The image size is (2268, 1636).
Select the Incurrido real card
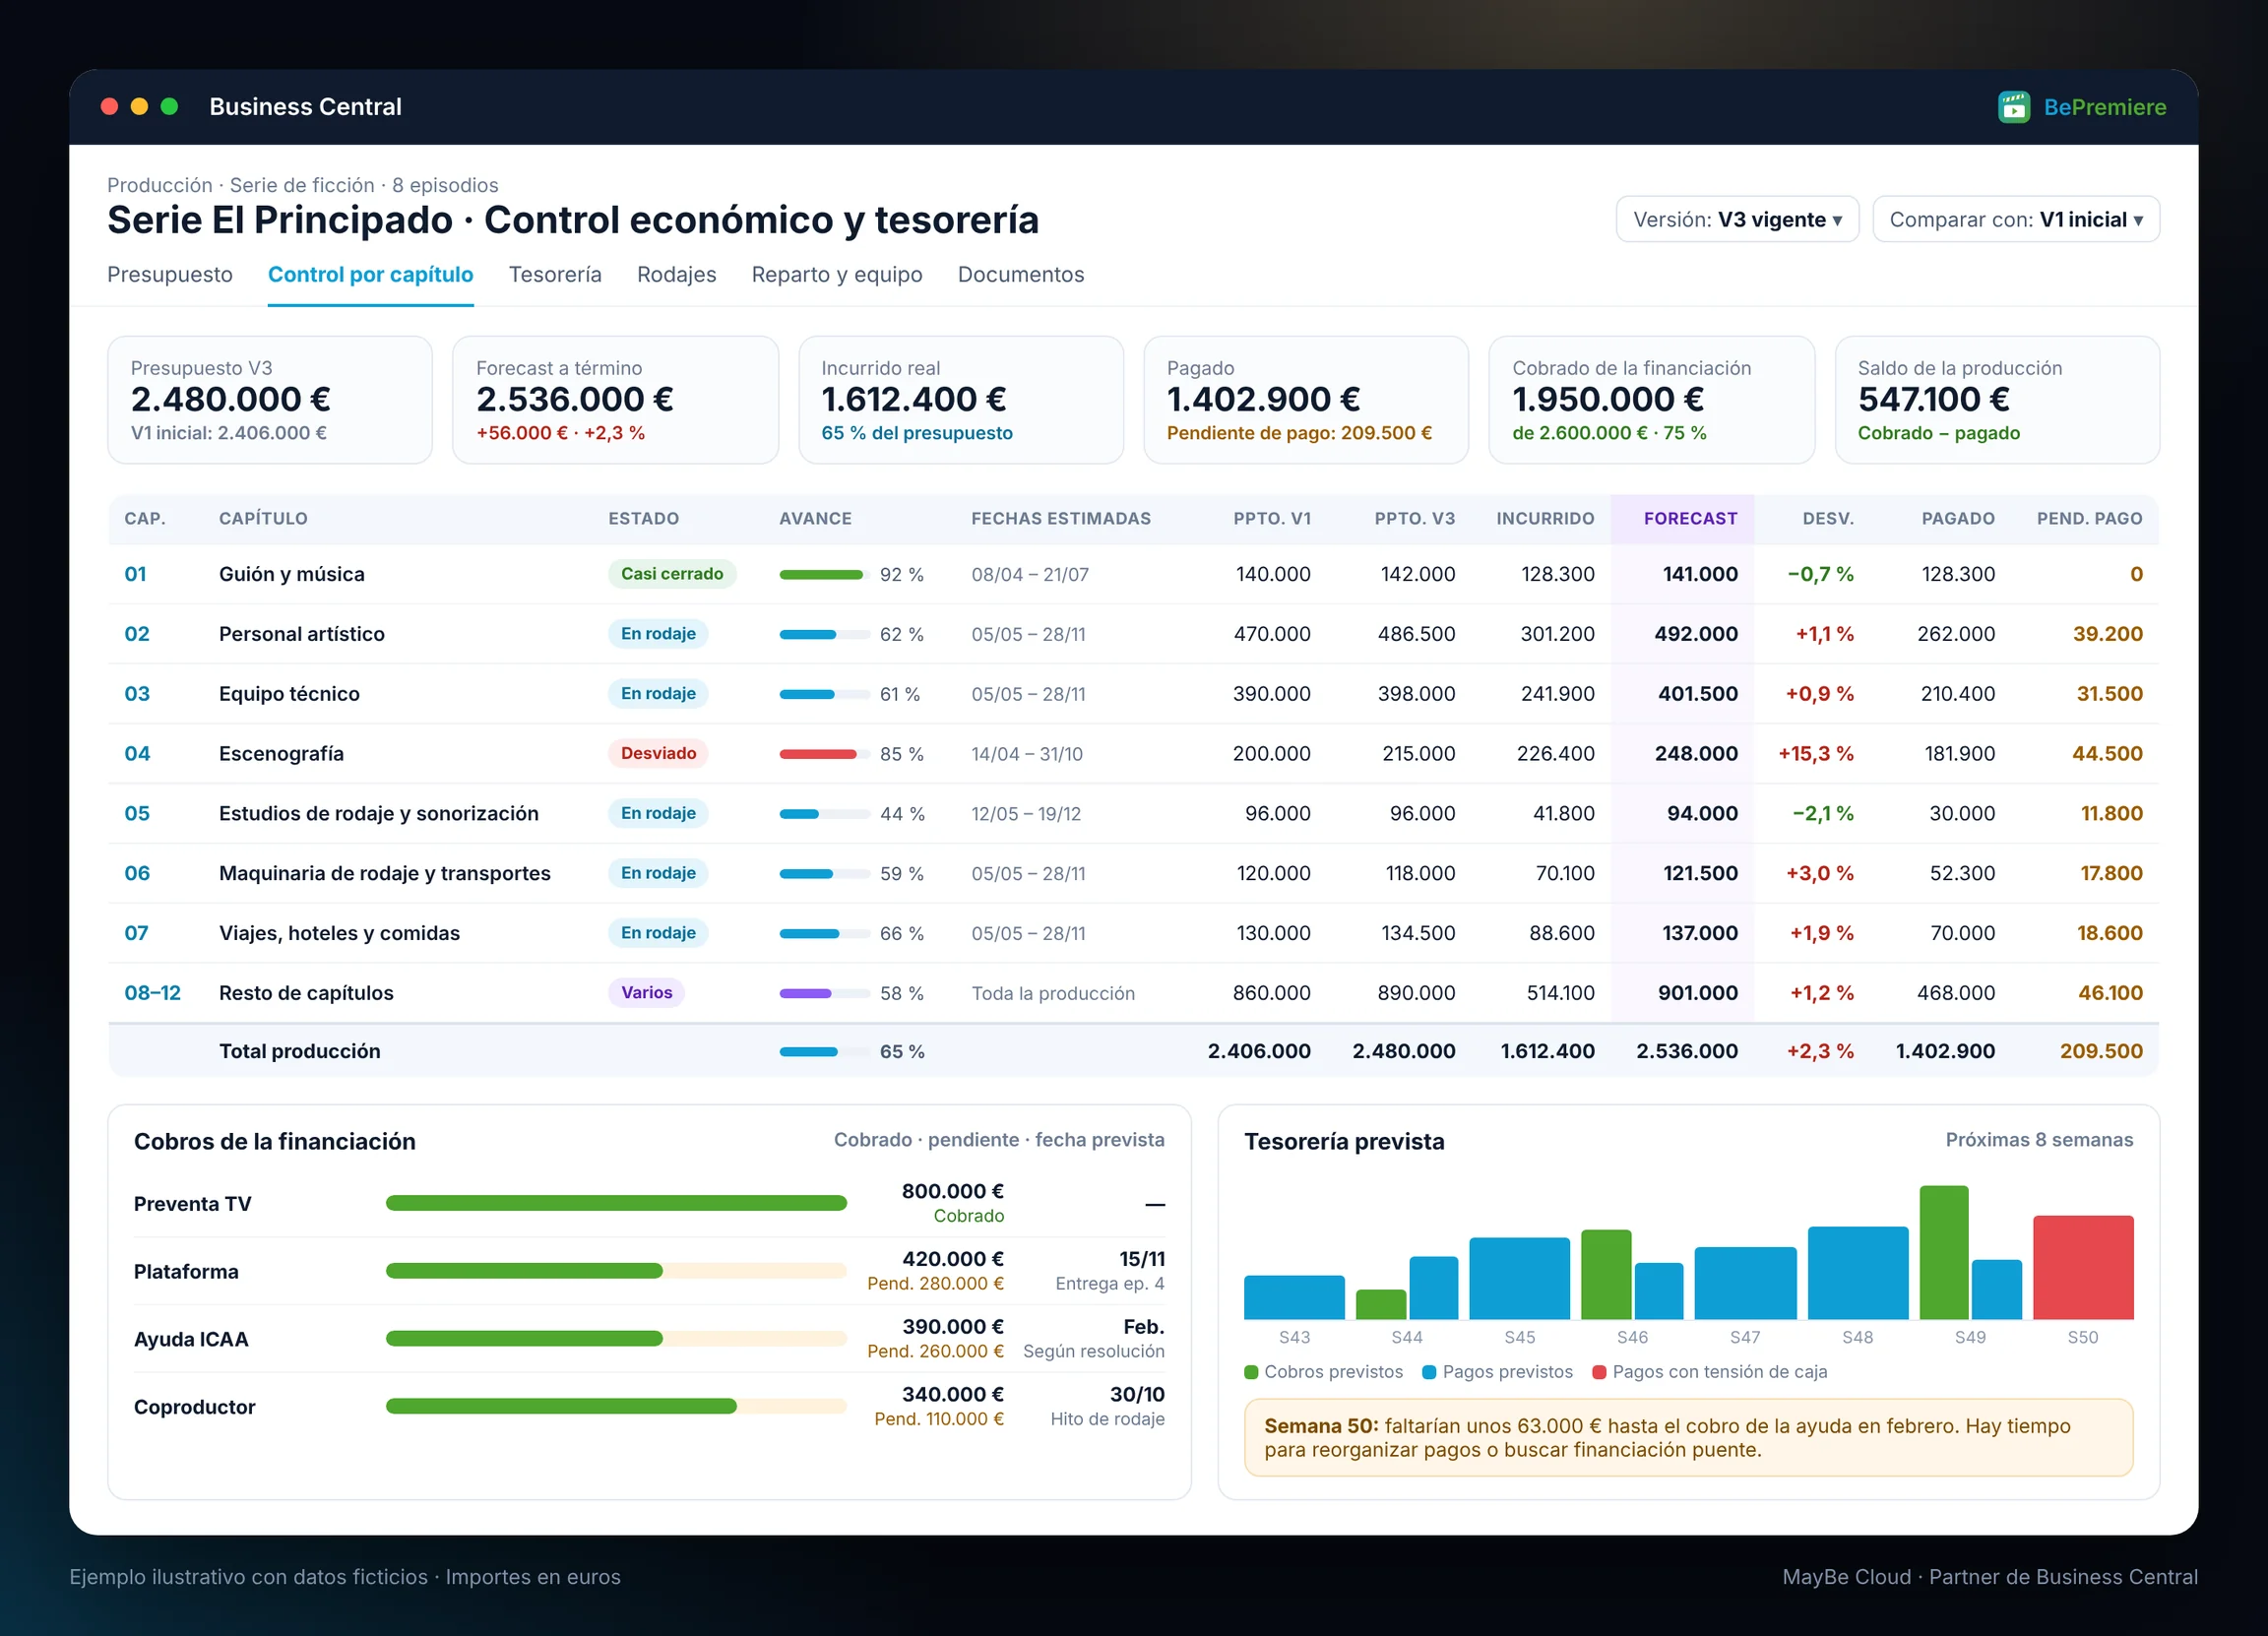pos(961,400)
